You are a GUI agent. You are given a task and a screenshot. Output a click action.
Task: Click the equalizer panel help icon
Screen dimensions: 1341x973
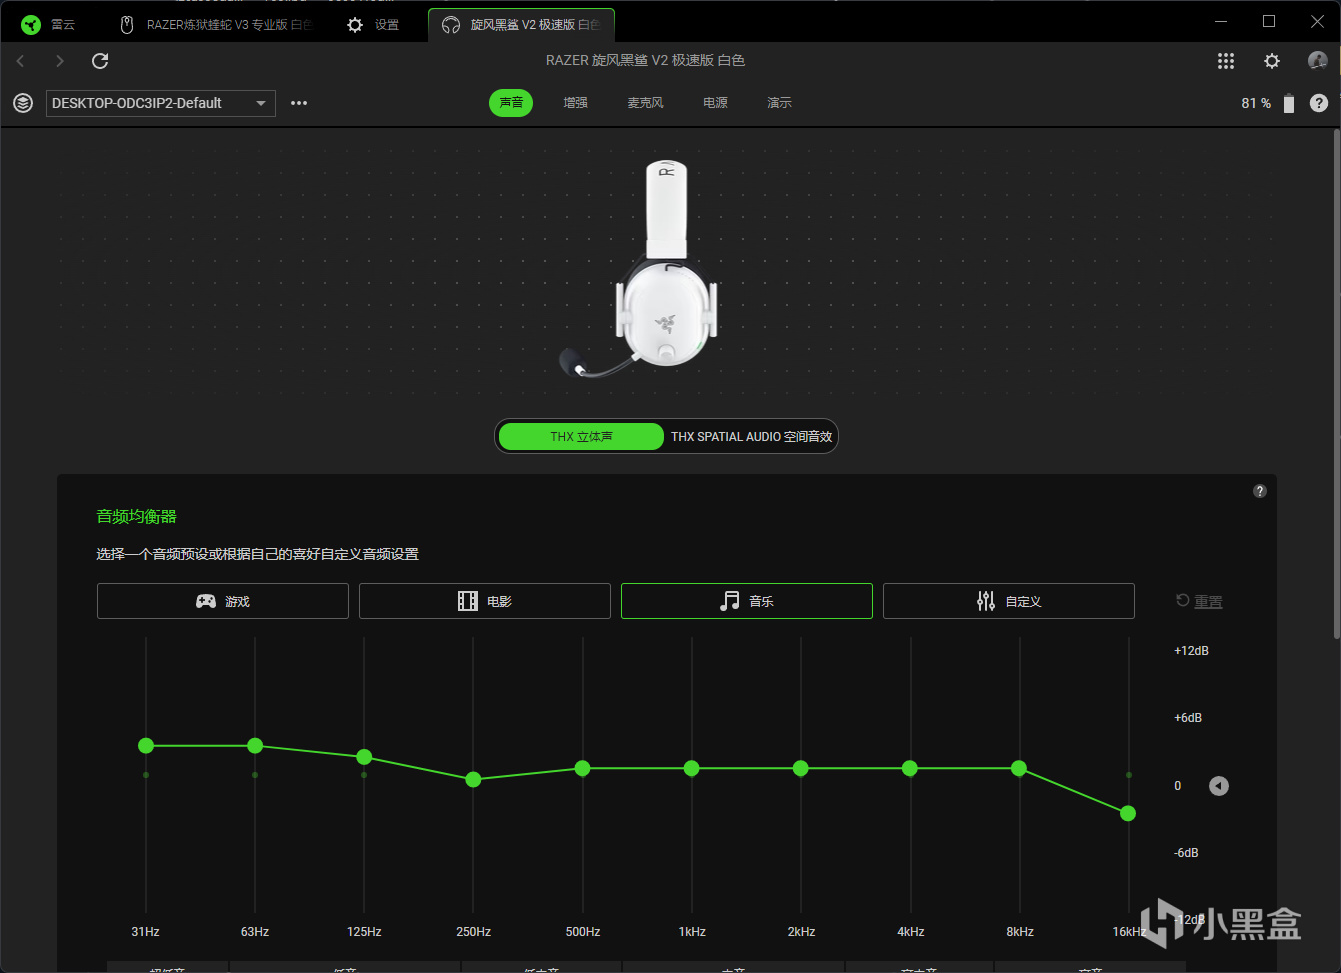[x=1260, y=491]
